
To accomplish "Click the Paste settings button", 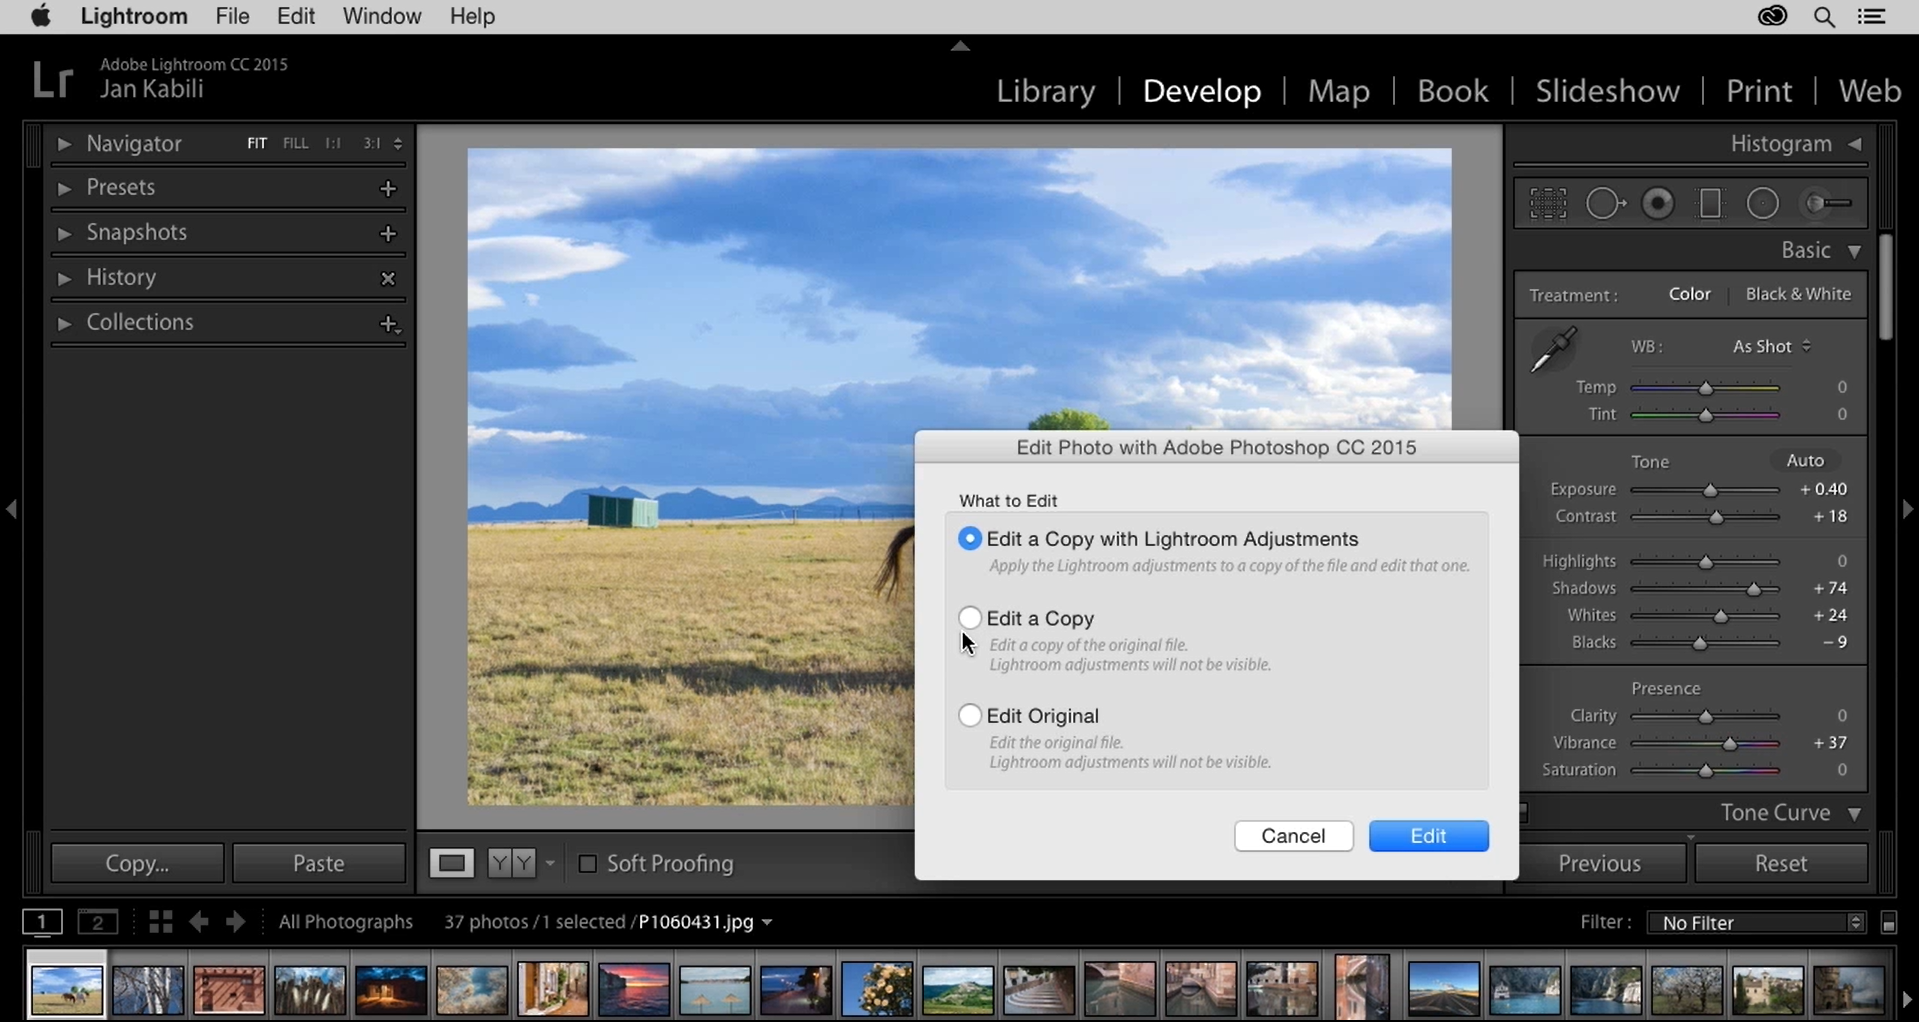I will [319, 863].
